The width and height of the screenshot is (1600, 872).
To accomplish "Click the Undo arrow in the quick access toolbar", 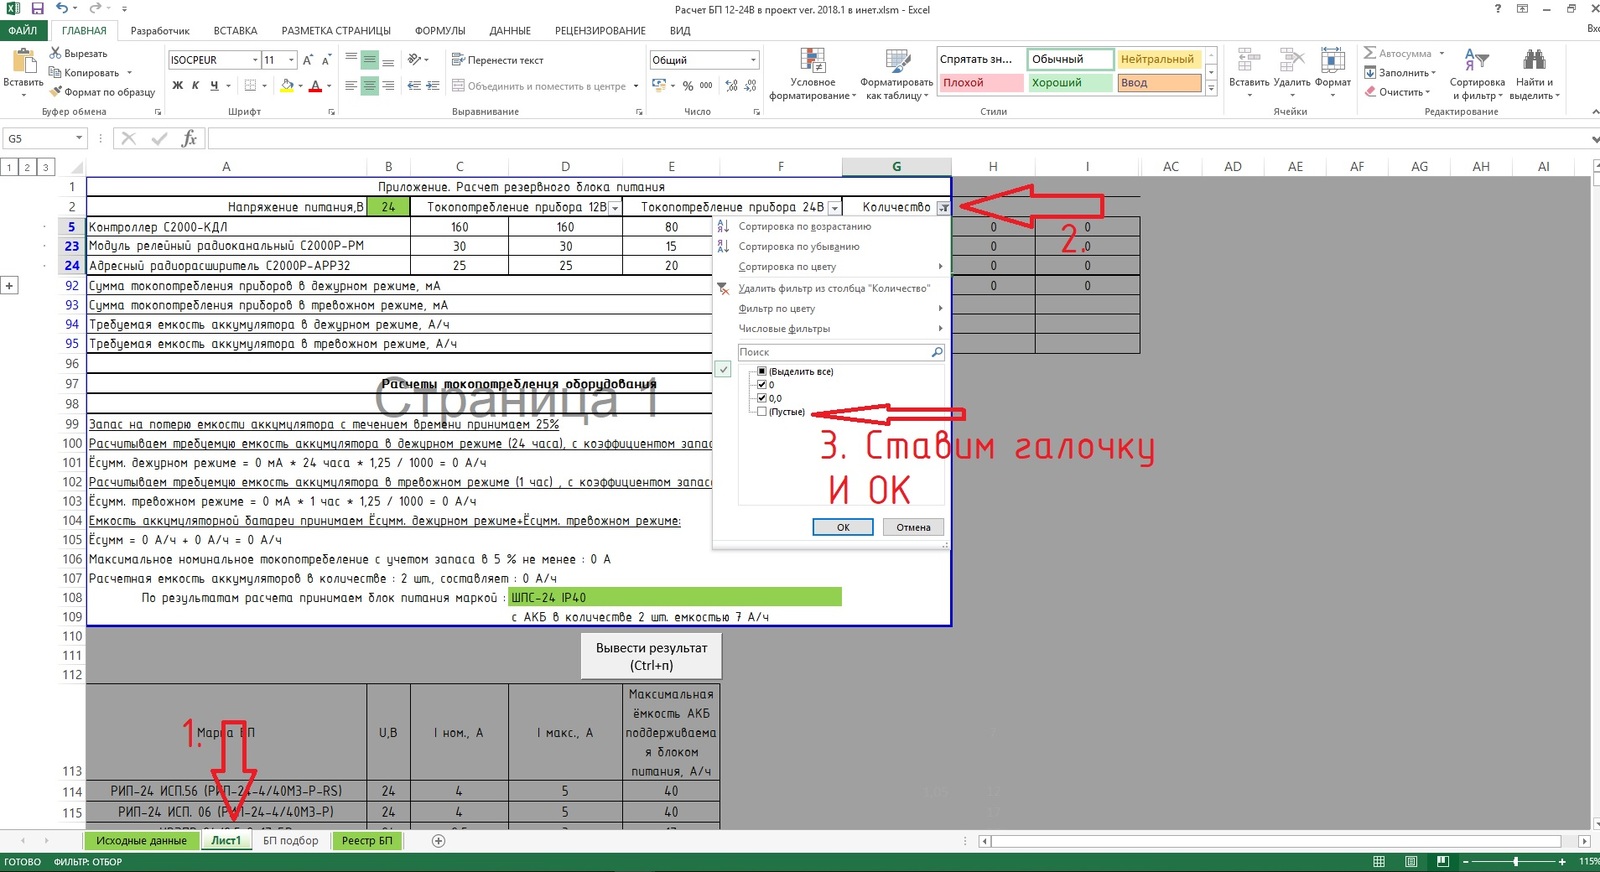I will [x=62, y=9].
